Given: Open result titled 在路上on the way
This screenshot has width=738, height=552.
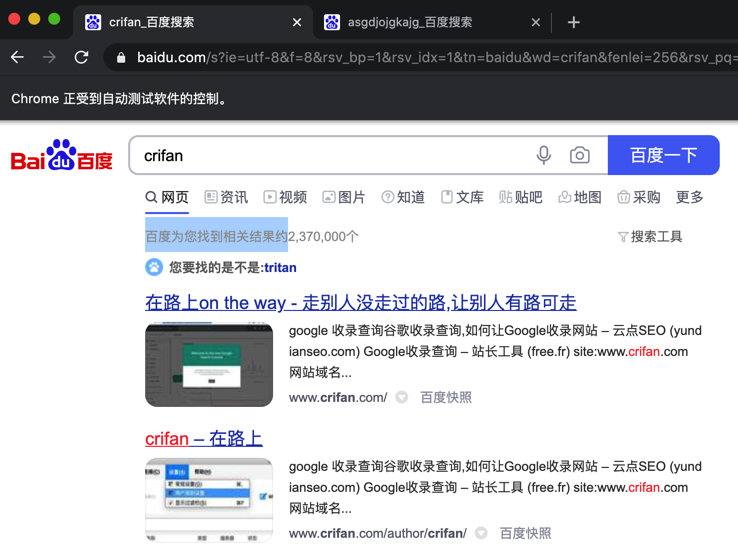Looking at the screenshot, I should [x=361, y=303].
